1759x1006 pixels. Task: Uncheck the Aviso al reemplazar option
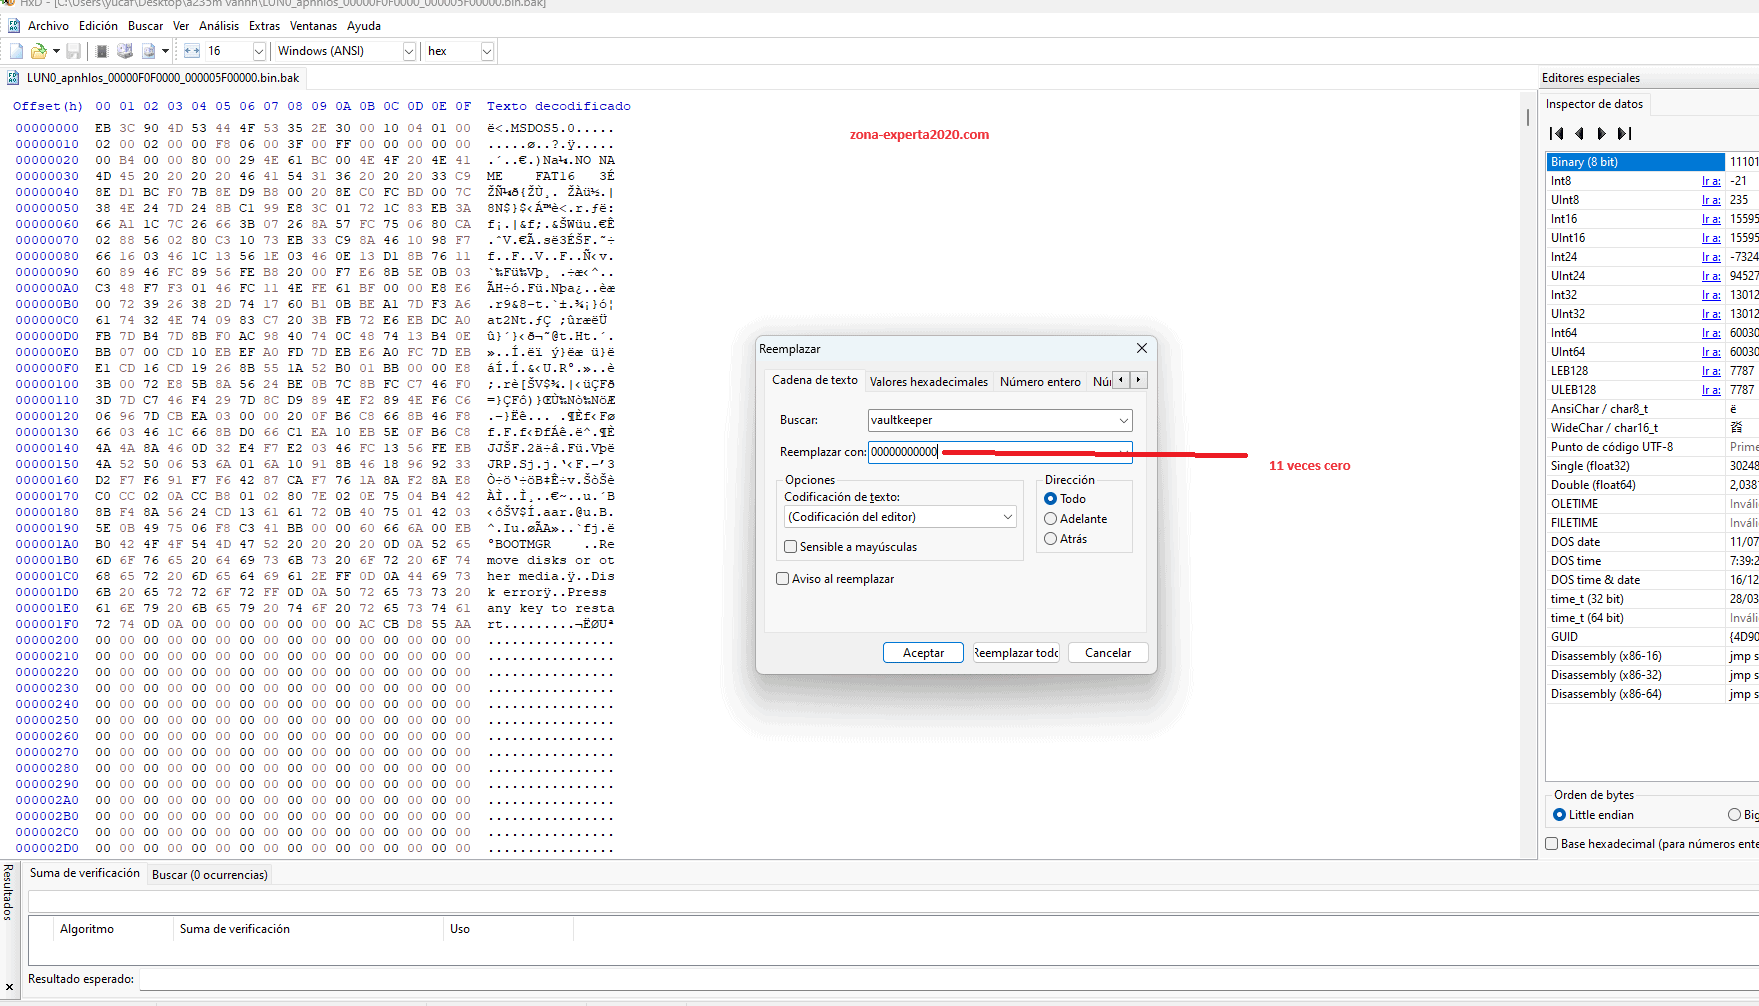click(x=782, y=578)
